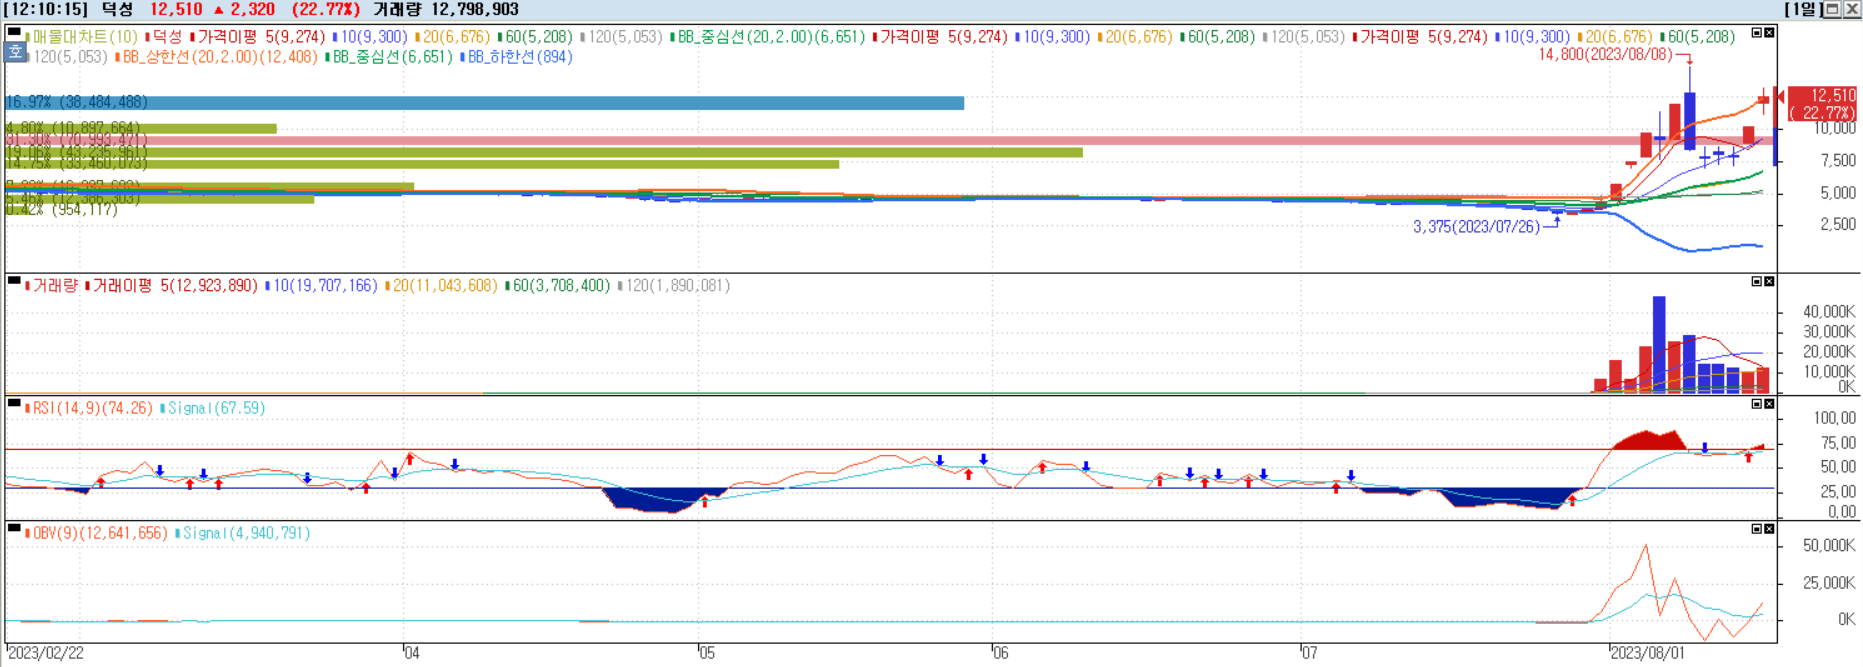Click 거래이평 5(12,923,890) legend
Viewport: 1863px width, 667px height.
point(175,286)
